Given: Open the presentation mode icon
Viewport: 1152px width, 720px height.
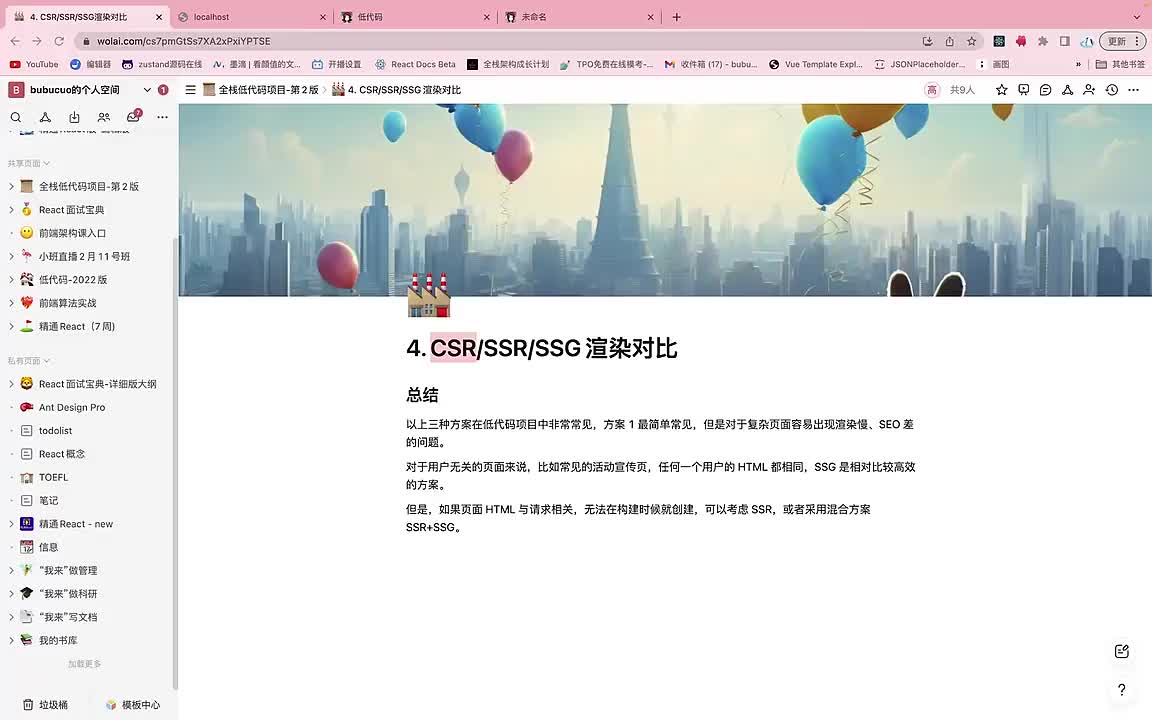Looking at the screenshot, I should tap(1023, 90).
